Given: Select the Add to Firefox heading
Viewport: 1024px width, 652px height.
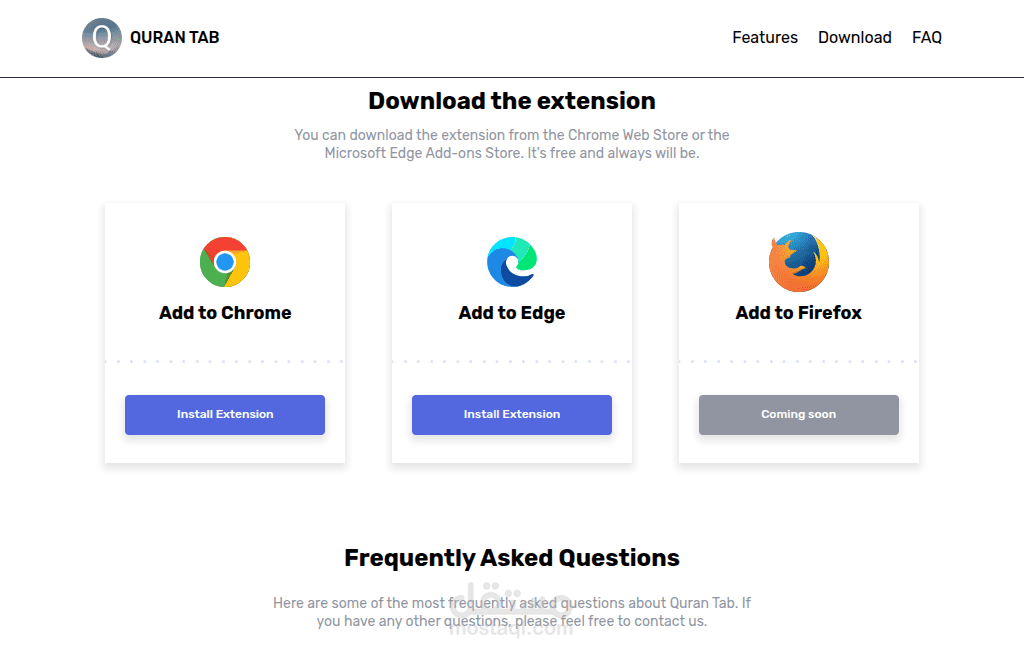Looking at the screenshot, I should (x=799, y=313).
